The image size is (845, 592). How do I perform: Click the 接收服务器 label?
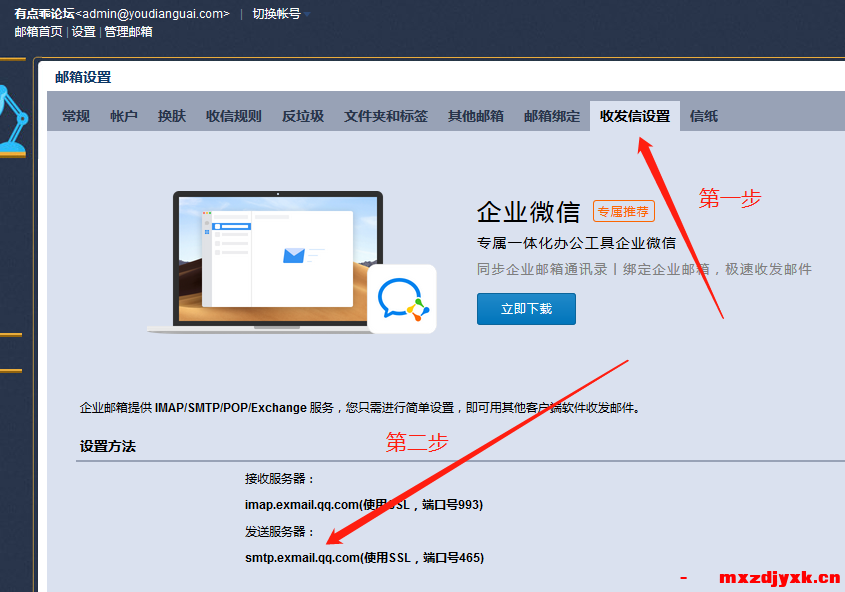pyautogui.click(x=280, y=478)
